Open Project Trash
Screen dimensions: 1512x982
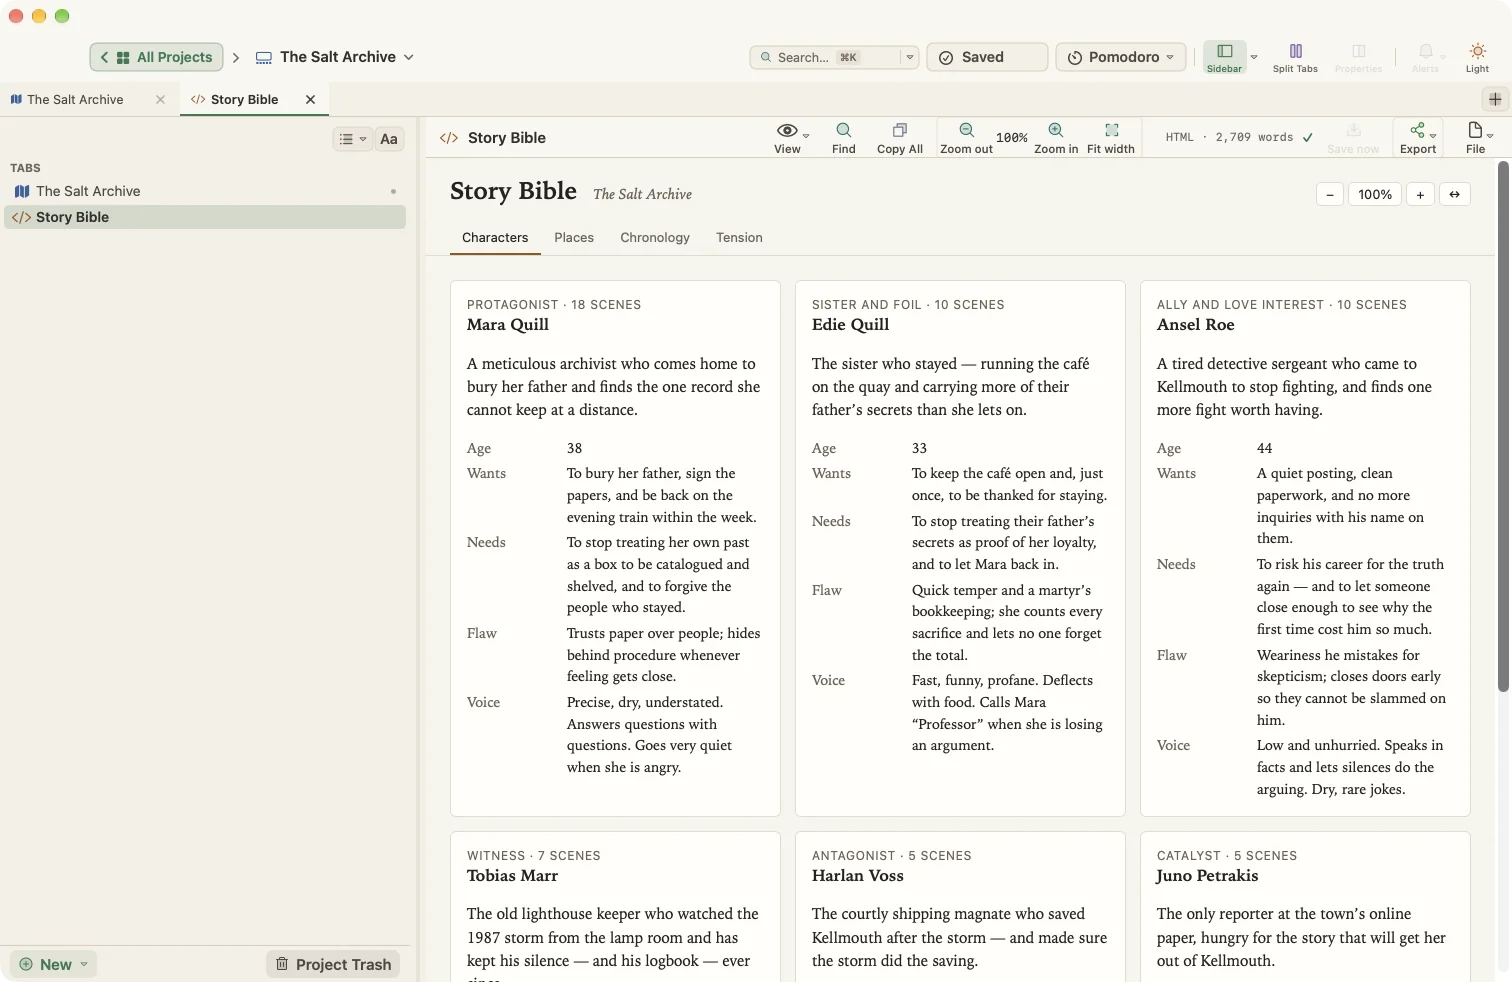coord(333,964)
